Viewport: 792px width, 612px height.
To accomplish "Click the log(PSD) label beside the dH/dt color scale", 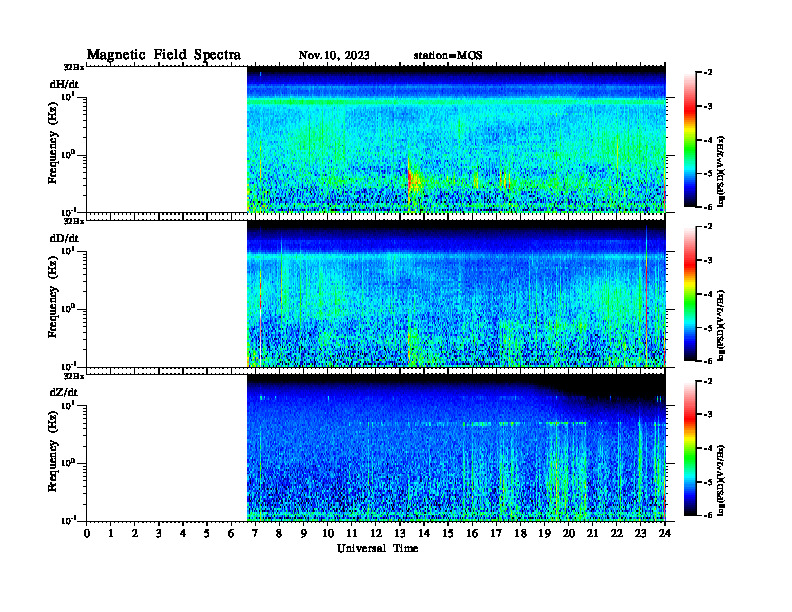I will (721, 171).
